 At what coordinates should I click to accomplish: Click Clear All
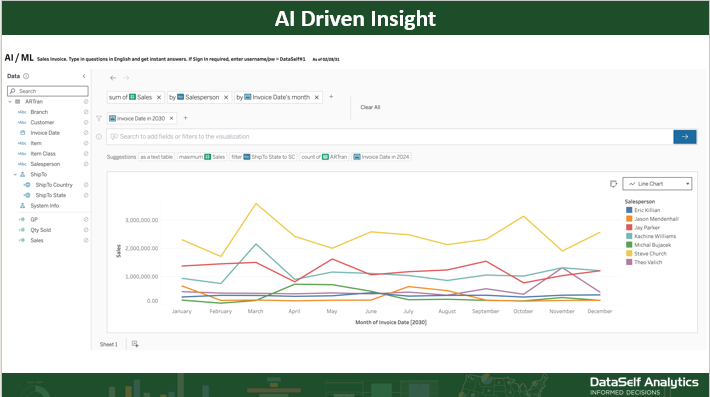[x=370, y=107]
